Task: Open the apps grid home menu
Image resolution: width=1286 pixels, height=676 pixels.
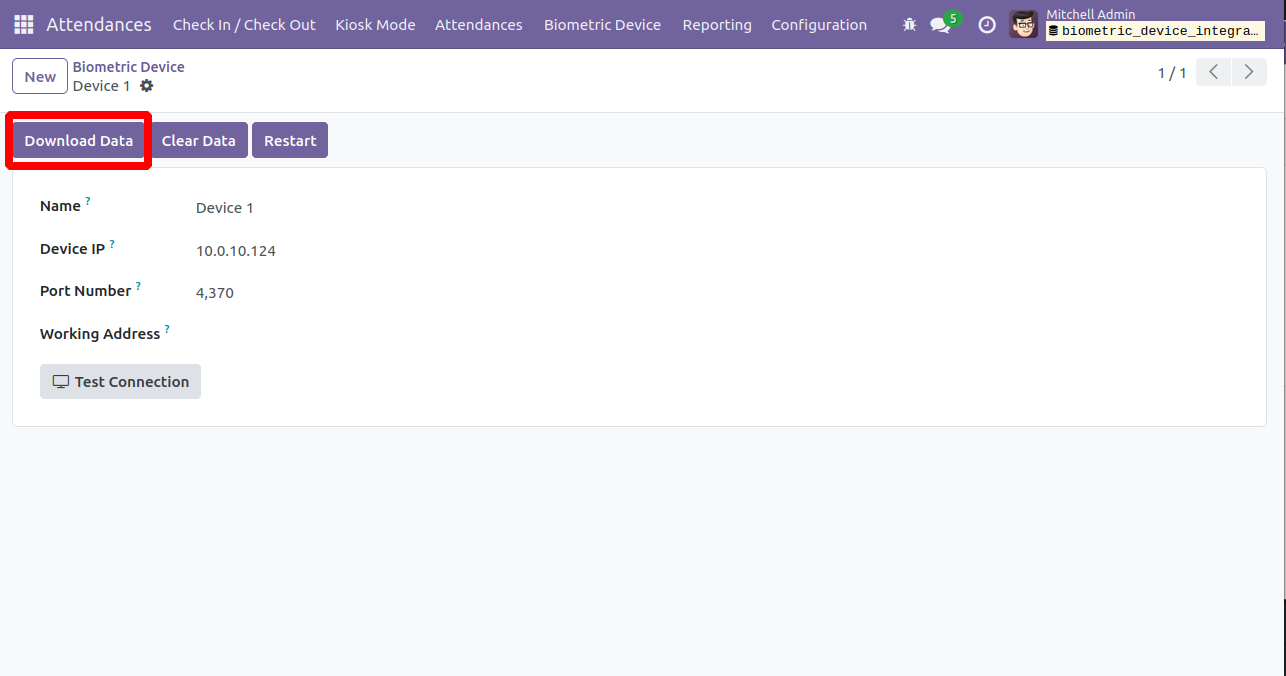Action: click(x=23, y=25)
